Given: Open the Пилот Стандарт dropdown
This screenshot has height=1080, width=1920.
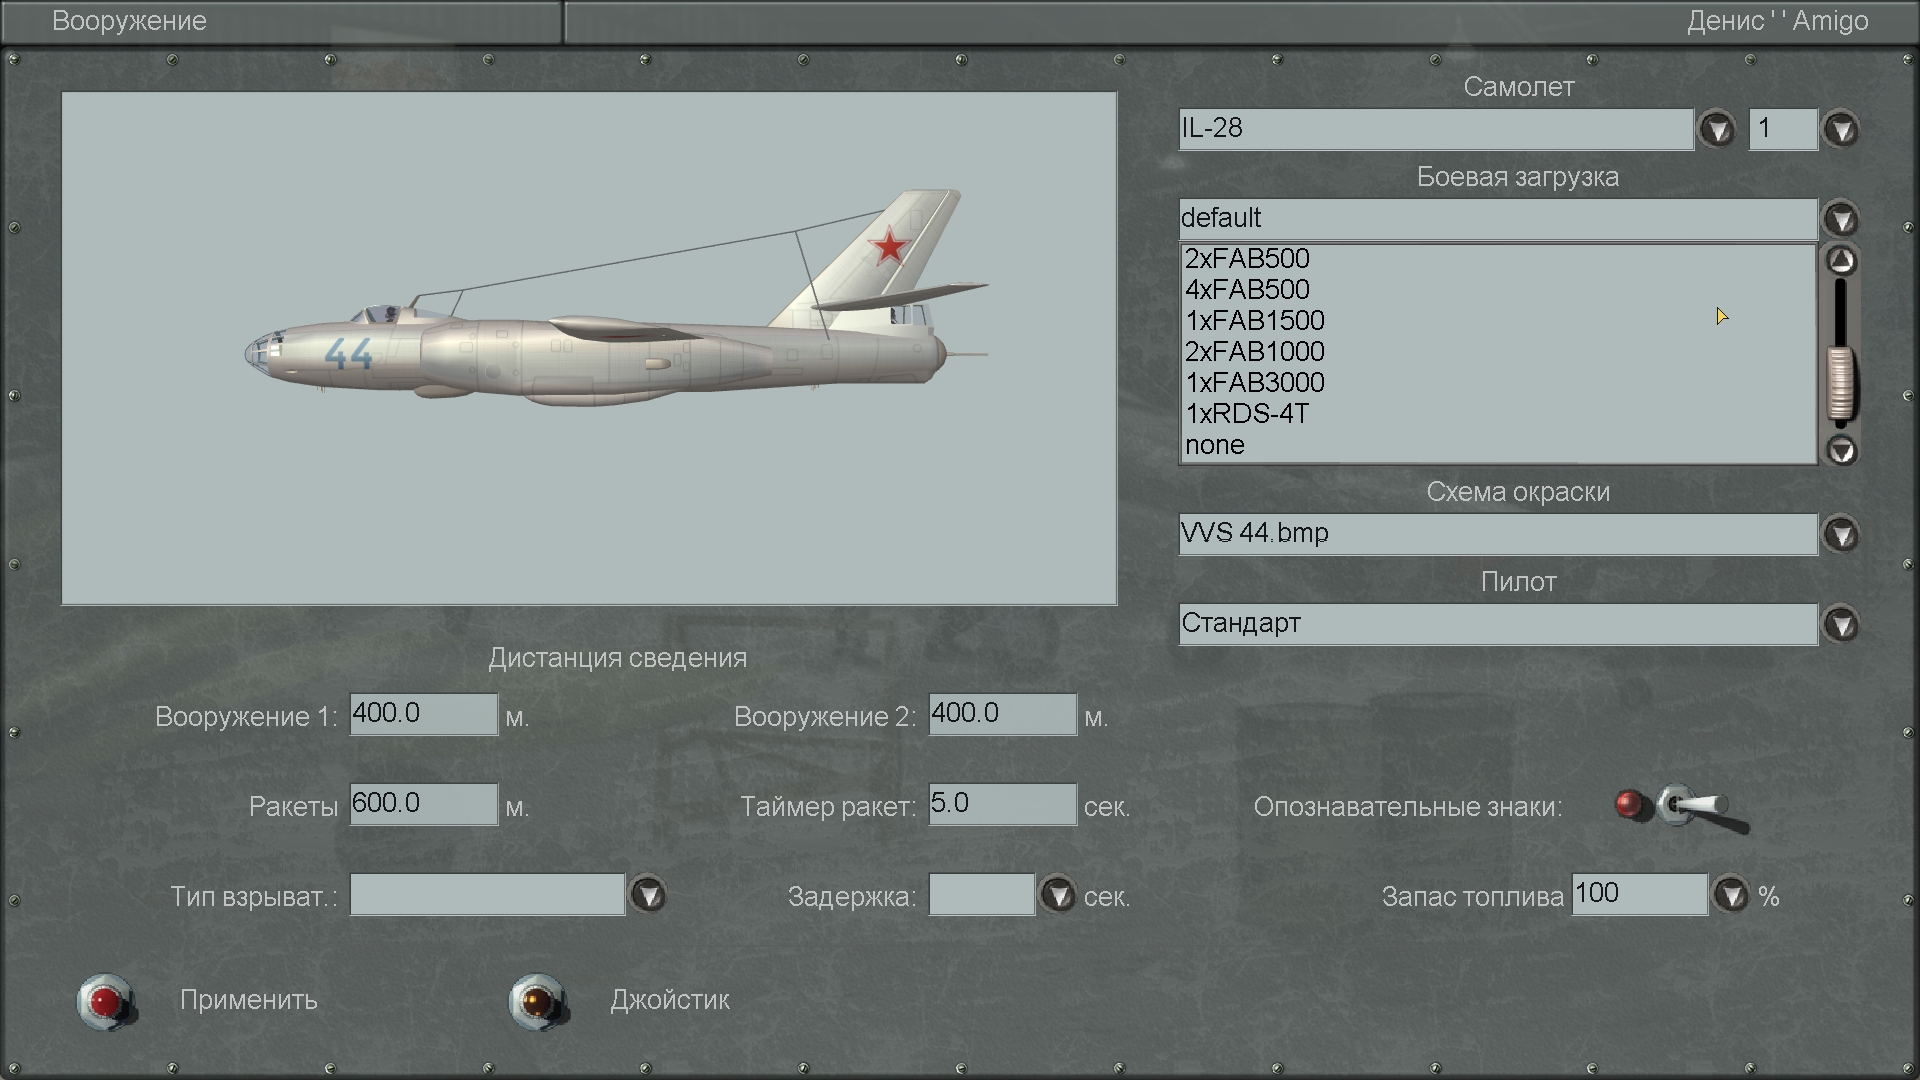Looking at the screenshot, I should [x=1841, y=624].
